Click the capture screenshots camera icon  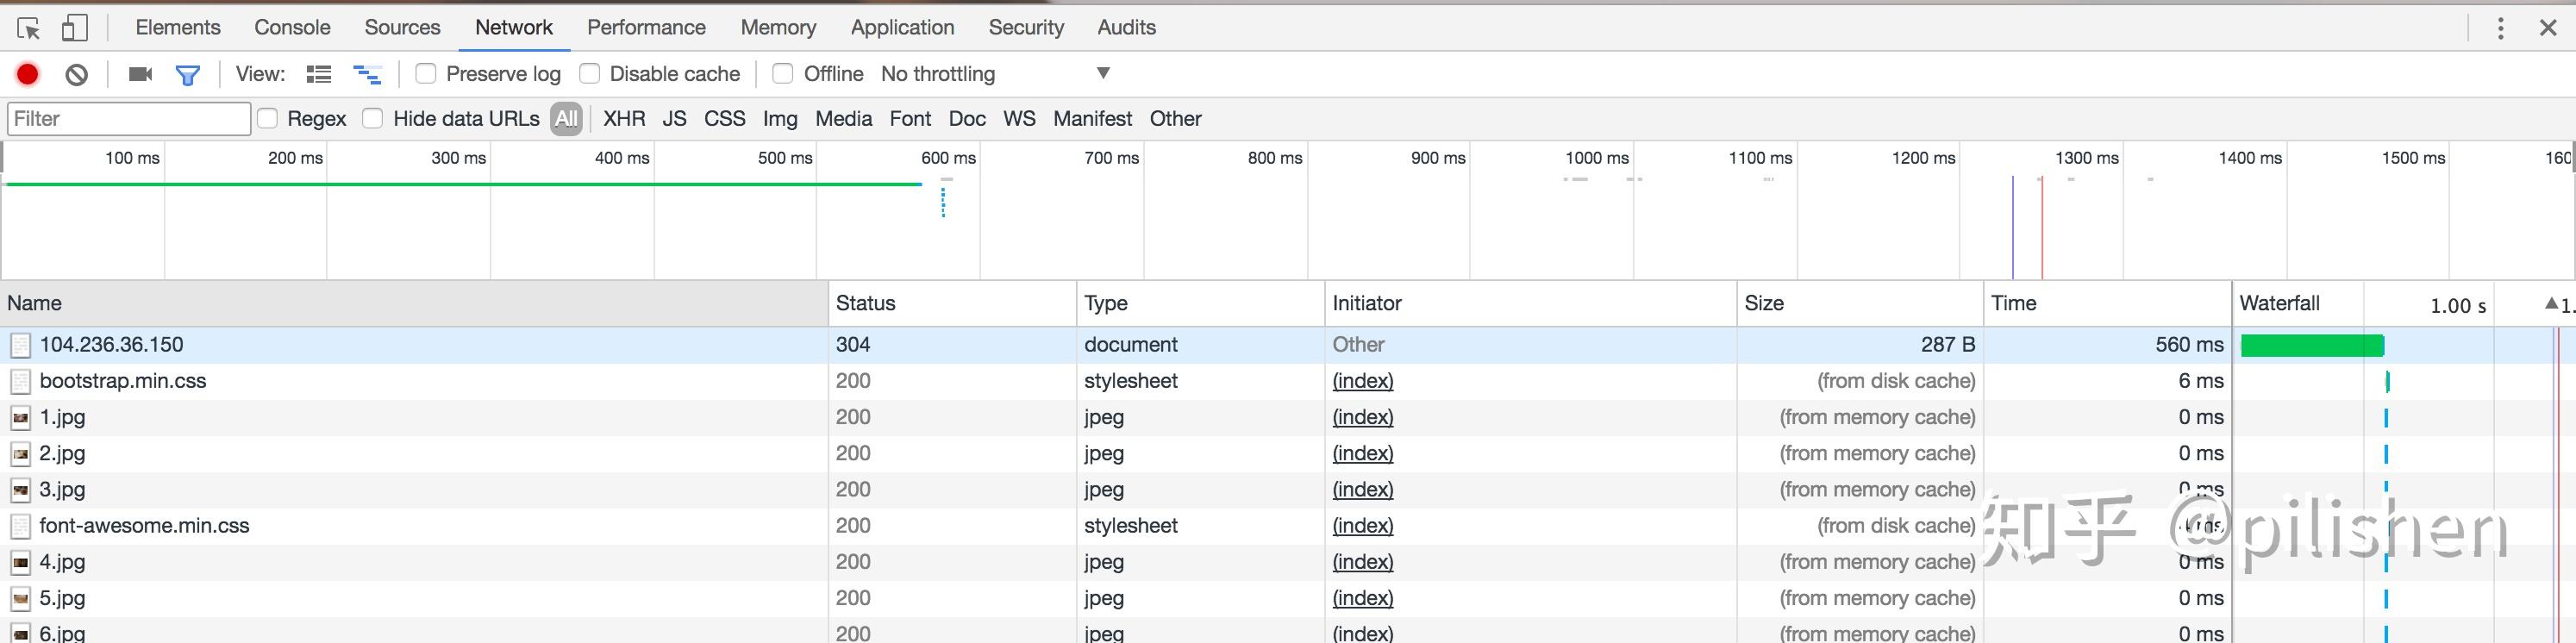coord(141,74)
